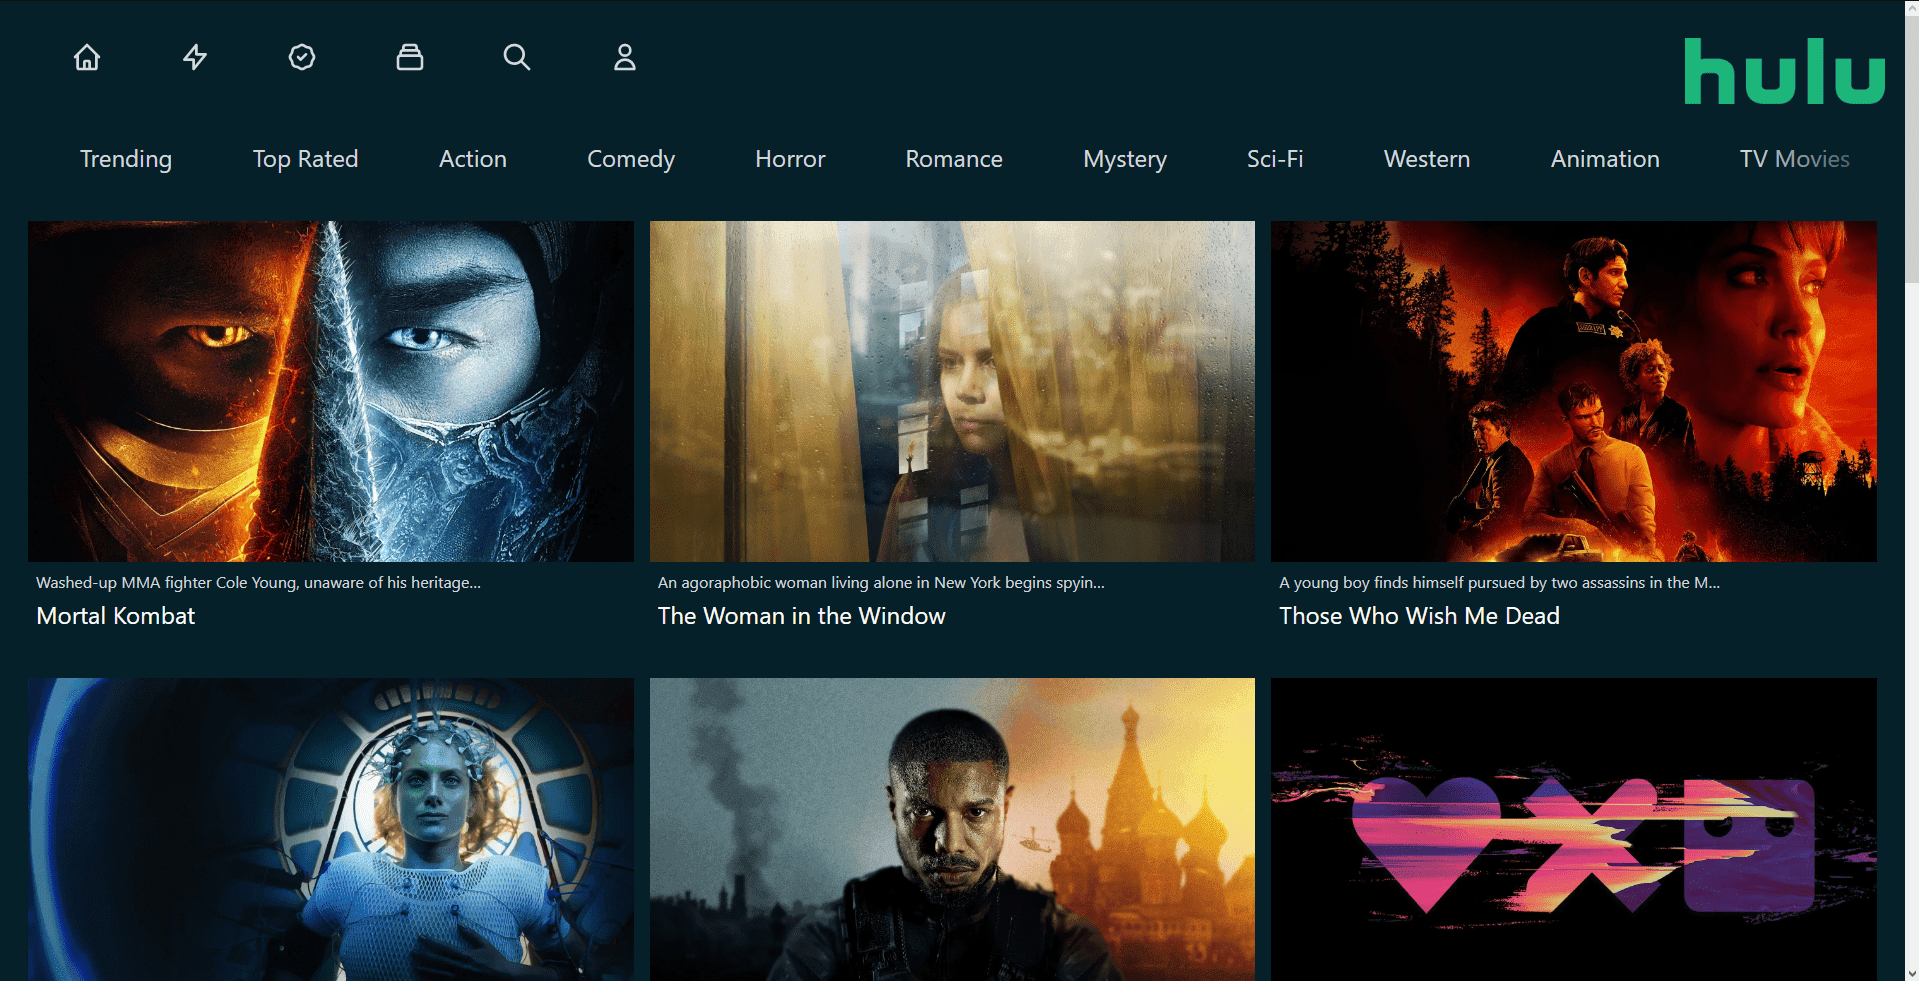This screenshot has width=1919, height=981.
Task: Click the 'A young boy finds himself pursued' description
Action: pyautogui.click(x=1499, y=582)
